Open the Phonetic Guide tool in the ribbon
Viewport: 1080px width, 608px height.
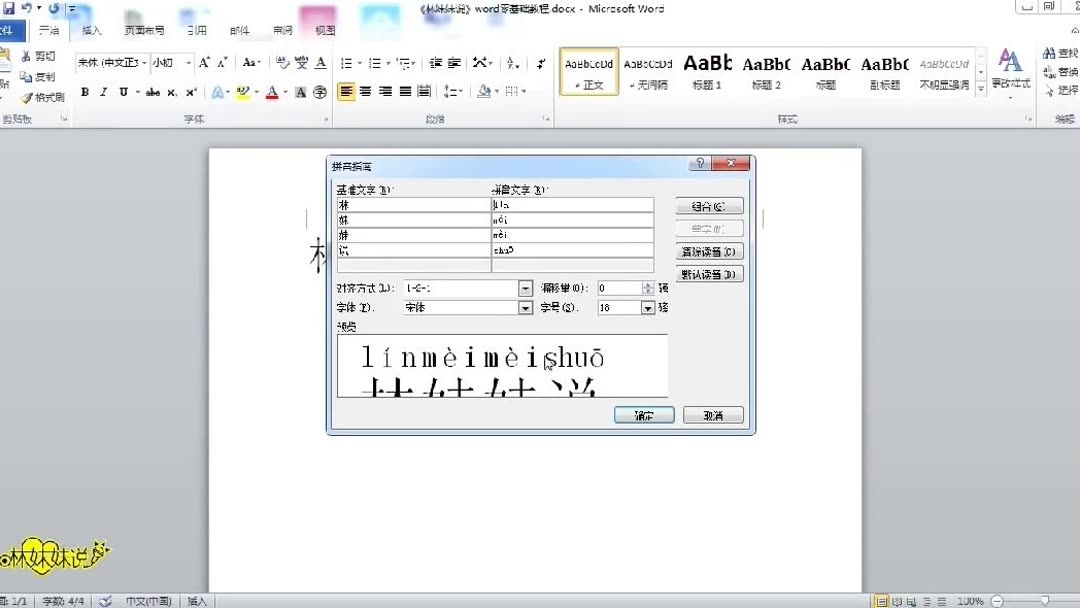pos(302,62)
